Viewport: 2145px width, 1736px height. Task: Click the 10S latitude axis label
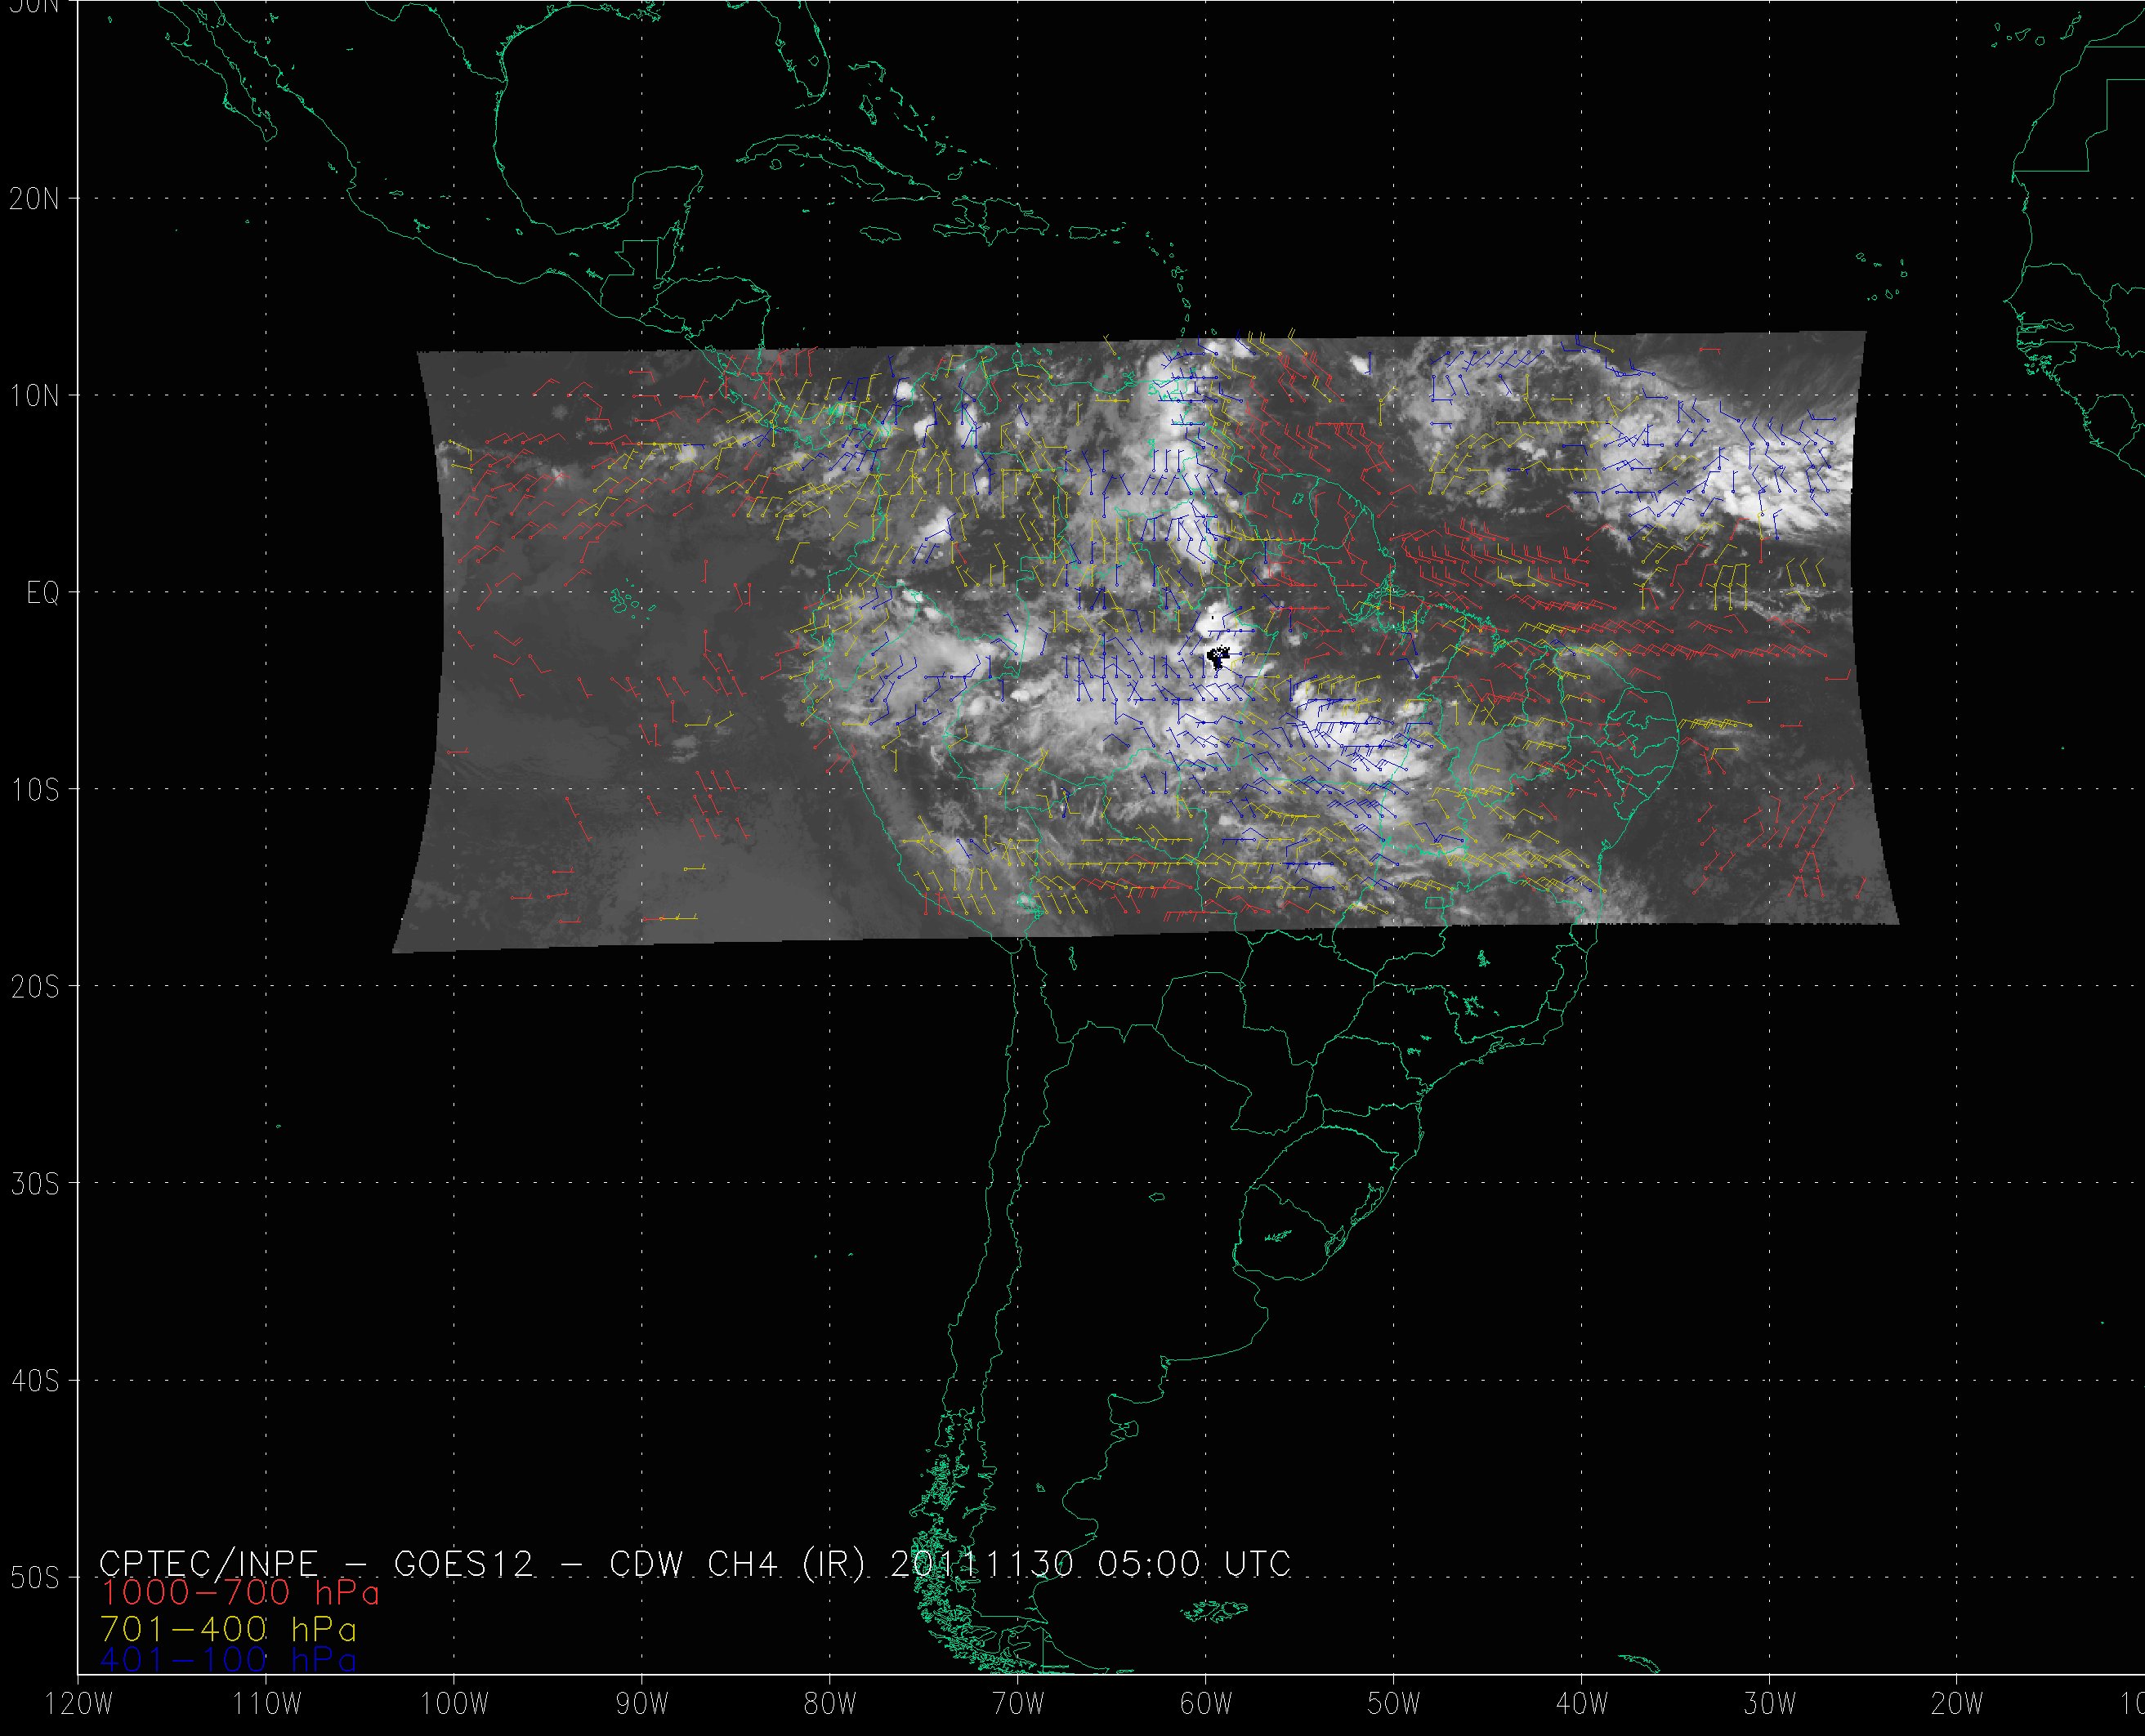34,790
